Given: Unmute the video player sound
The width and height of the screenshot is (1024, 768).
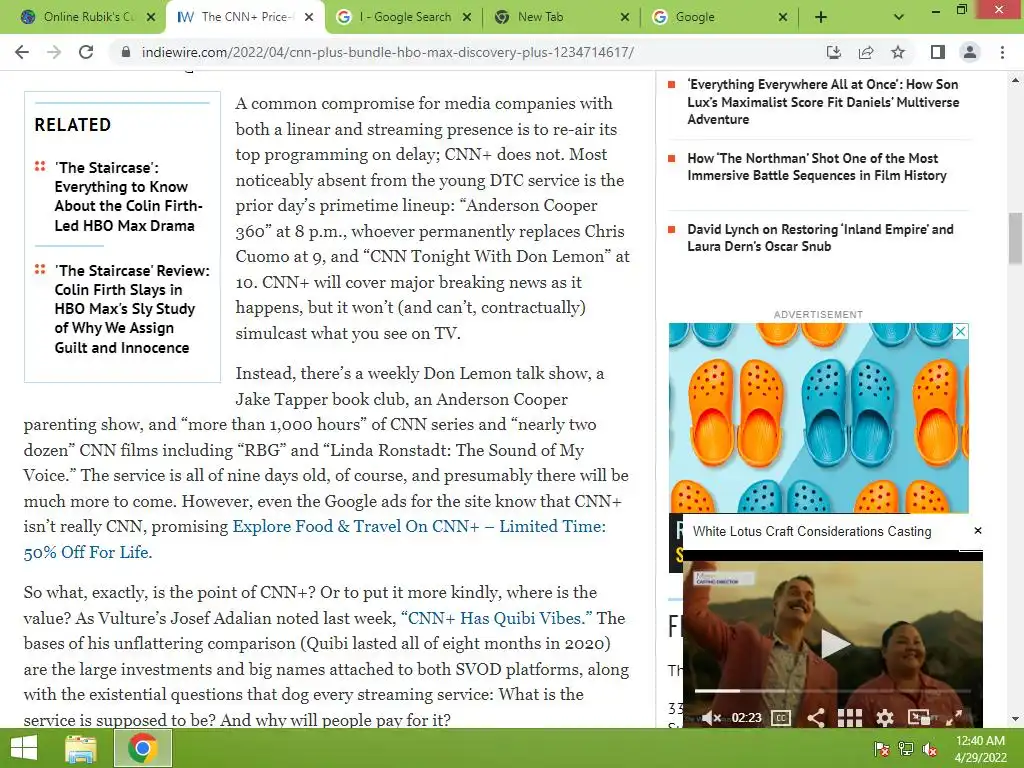Looking at the screenshot, I should [x=712, y=718].
